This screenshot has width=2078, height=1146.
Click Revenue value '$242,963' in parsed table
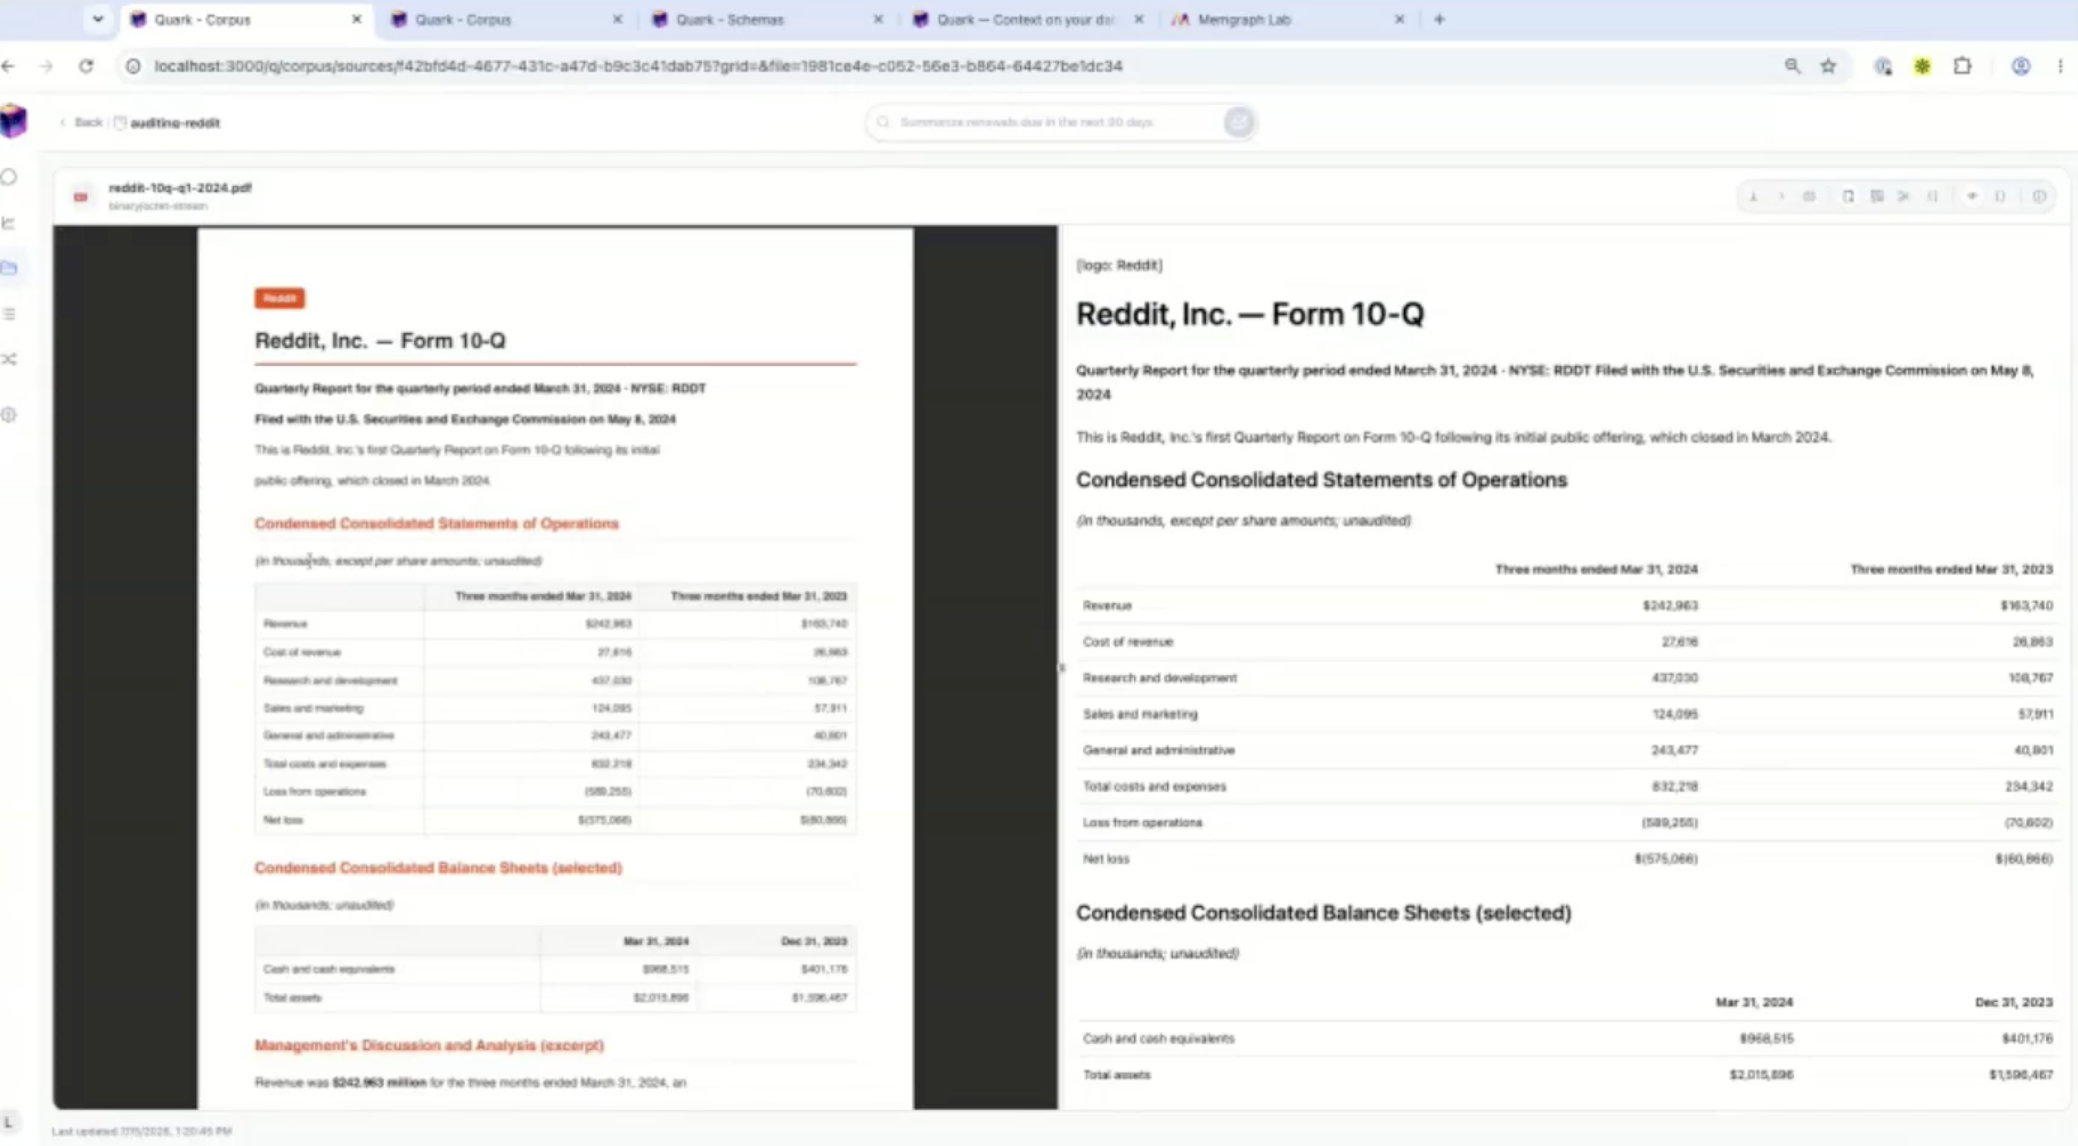coord(1669,605)
